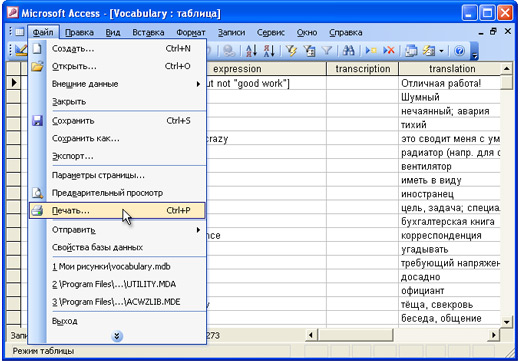Select the expression column header

click(x=266, y=69)
